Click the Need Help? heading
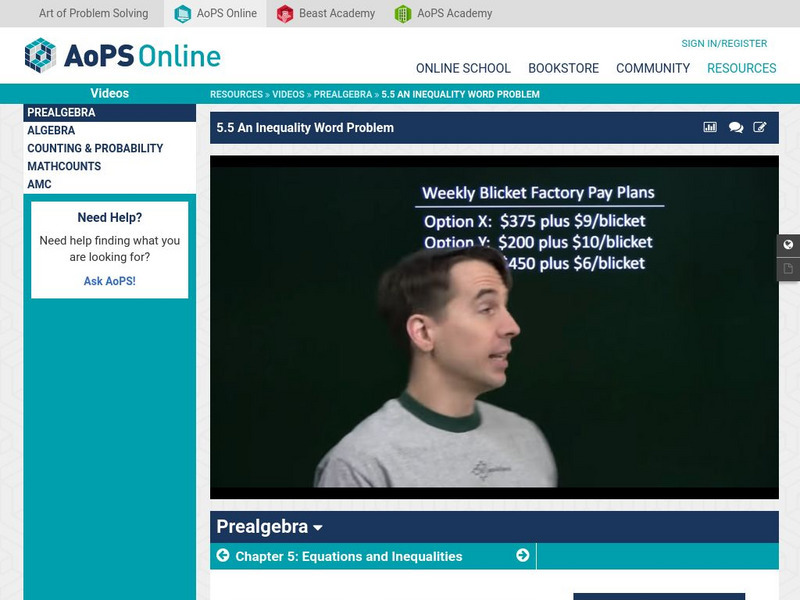Image resolution: width=800 pixels, height=600 pixels. click(110, 217)
